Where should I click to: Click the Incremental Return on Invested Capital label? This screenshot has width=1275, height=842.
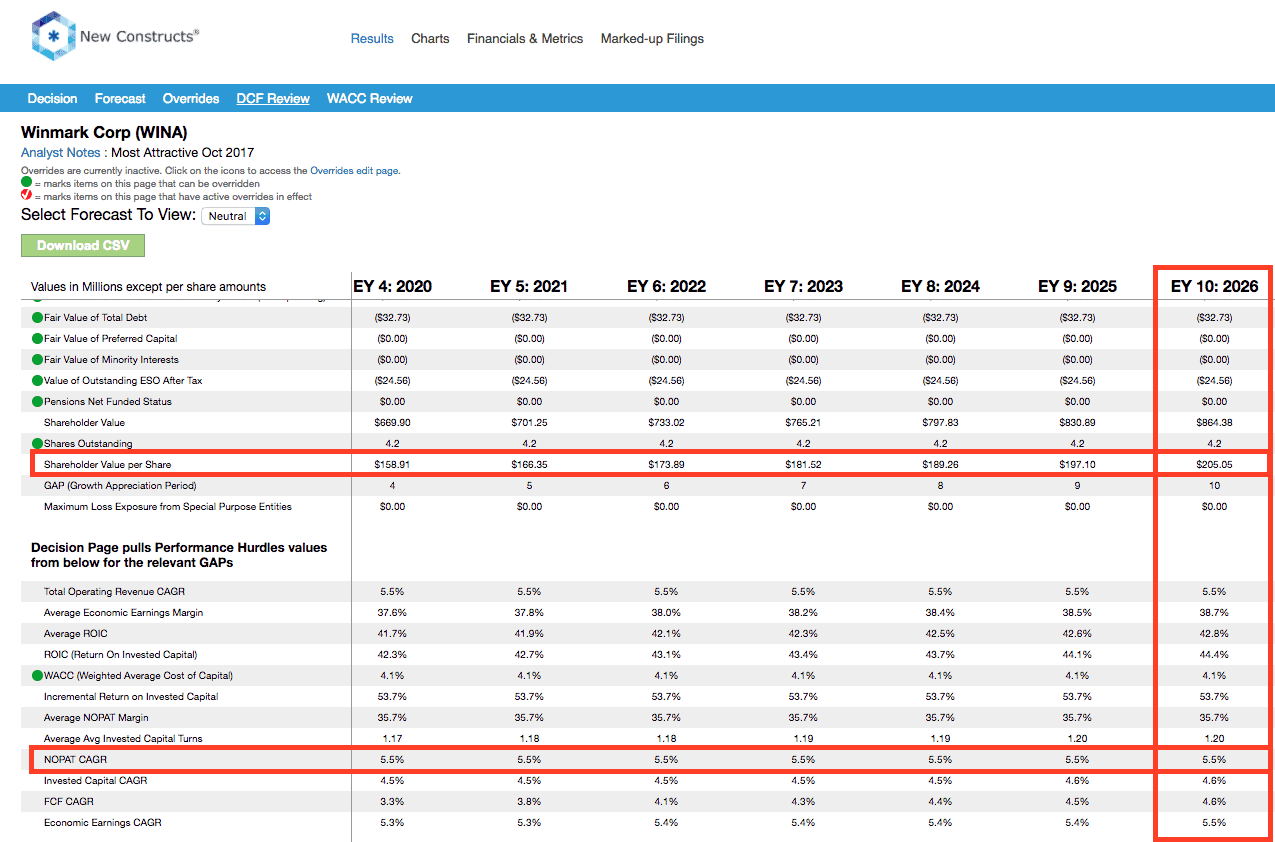(131, 696)
